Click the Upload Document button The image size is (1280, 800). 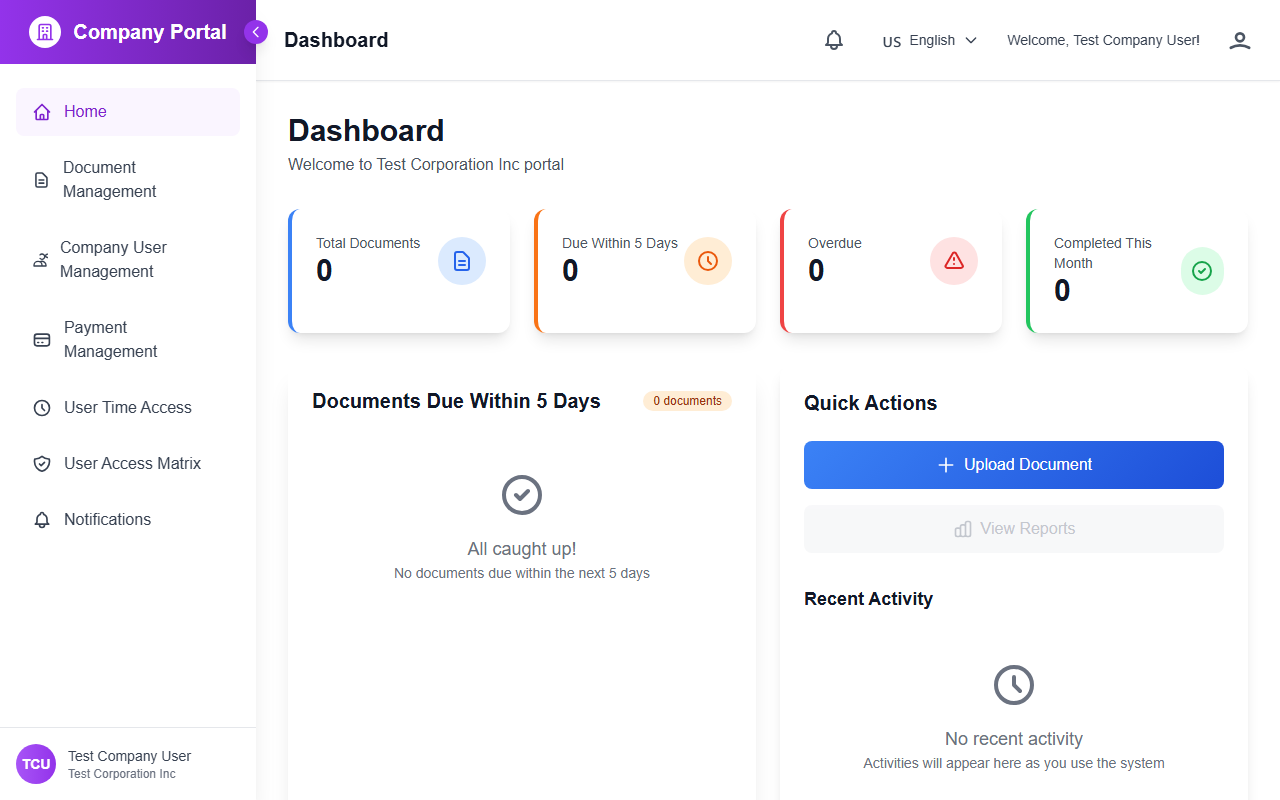pyautogui.click(x=1013, y=464)
